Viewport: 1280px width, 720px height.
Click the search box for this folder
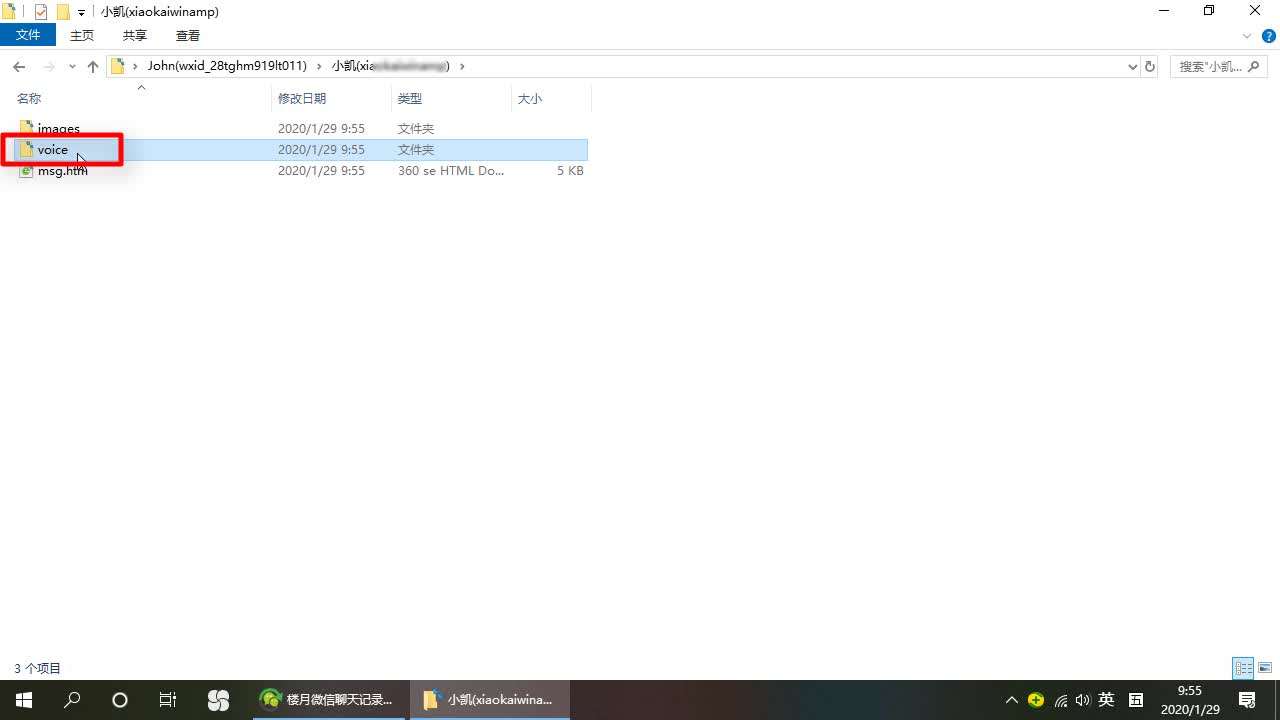1218,66
